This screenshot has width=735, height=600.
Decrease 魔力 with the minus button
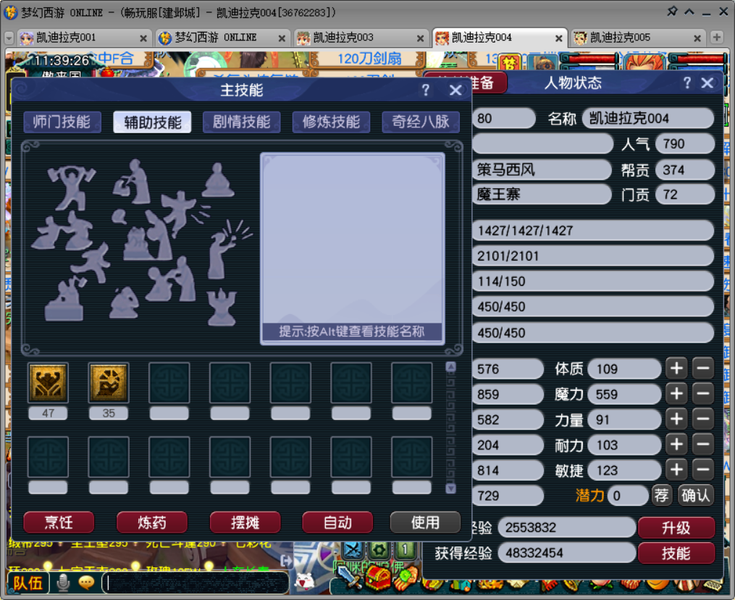pos(703,394)
